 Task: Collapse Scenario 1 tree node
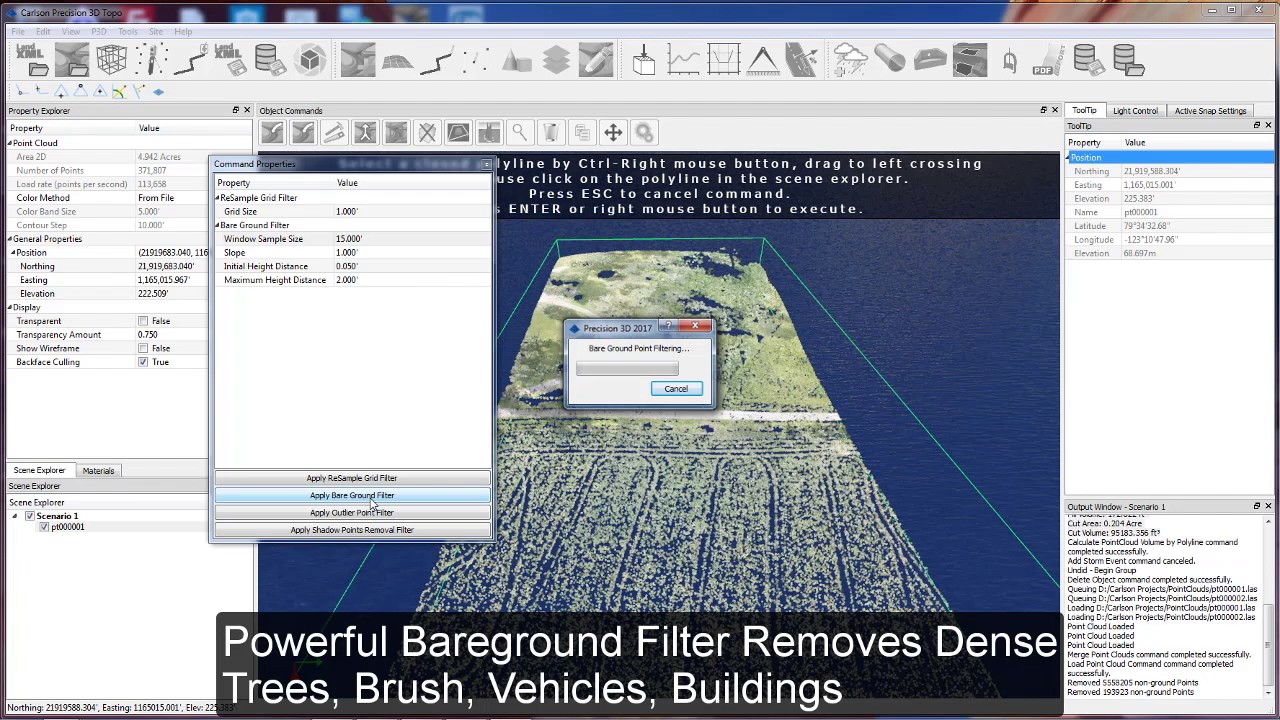coord(14,516)
